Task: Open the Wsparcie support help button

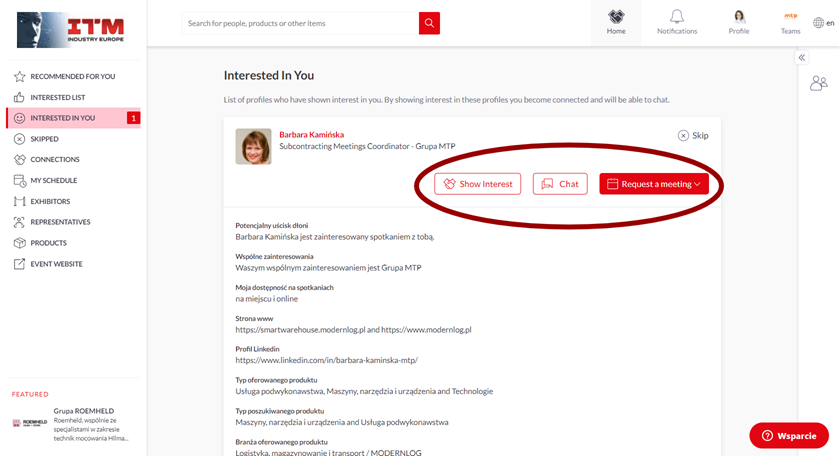Action: 789,436
